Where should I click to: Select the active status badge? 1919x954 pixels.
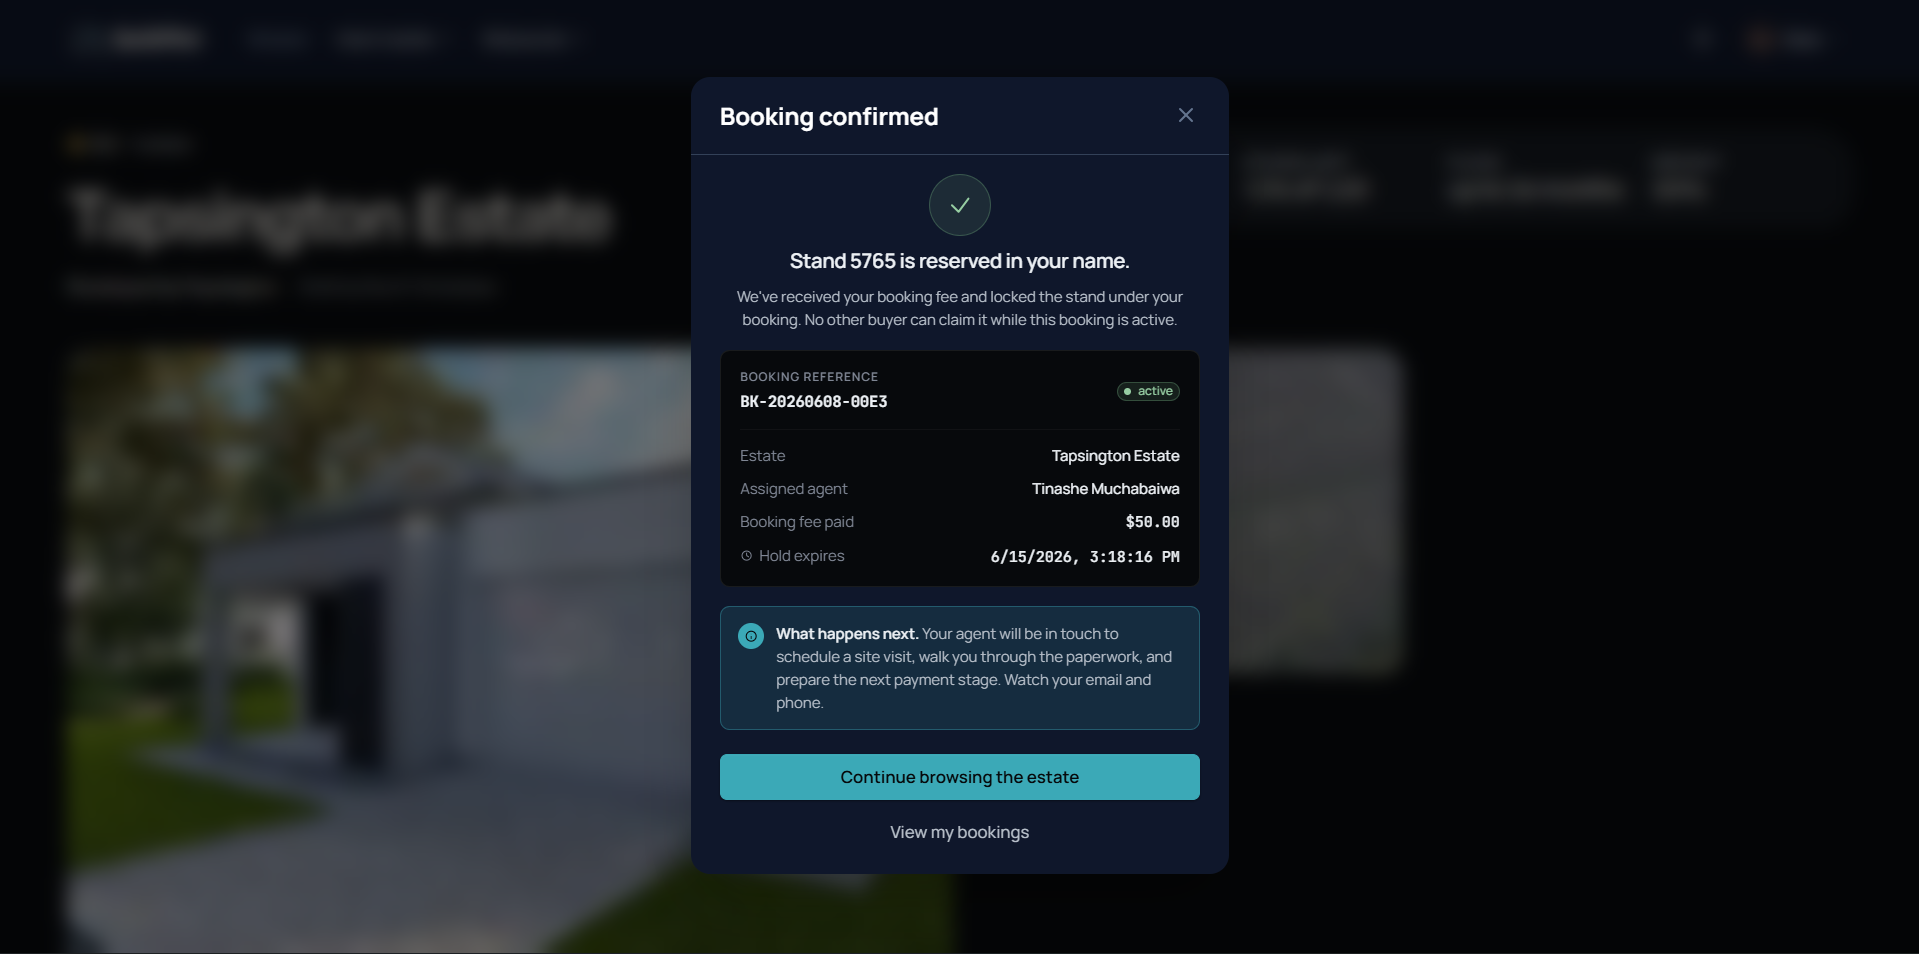[x=1148, y=391]
